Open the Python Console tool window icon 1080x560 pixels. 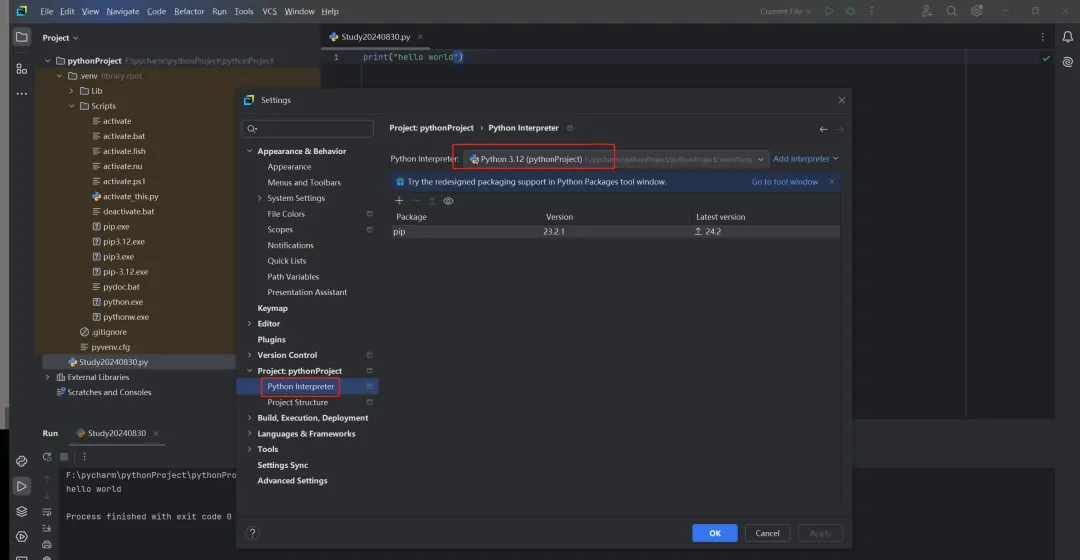coord(21,461)
